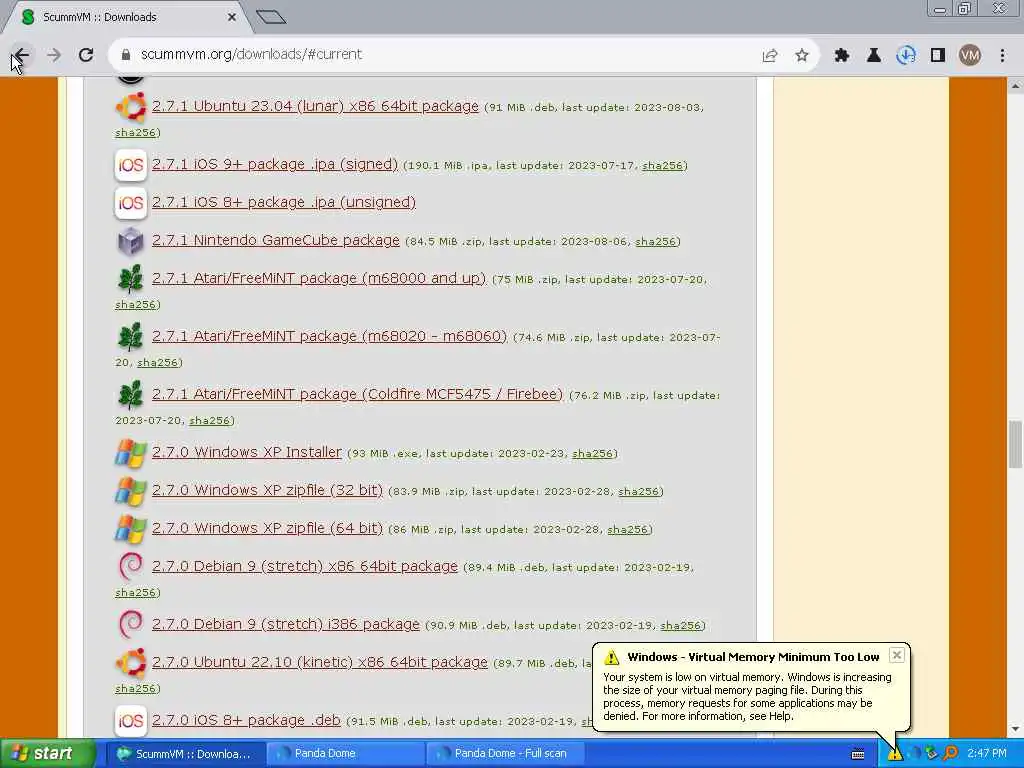Open the Extensions puzzle icon
Image resolution: width=1024 pixels, height=768 pixels.
point(842,56)
